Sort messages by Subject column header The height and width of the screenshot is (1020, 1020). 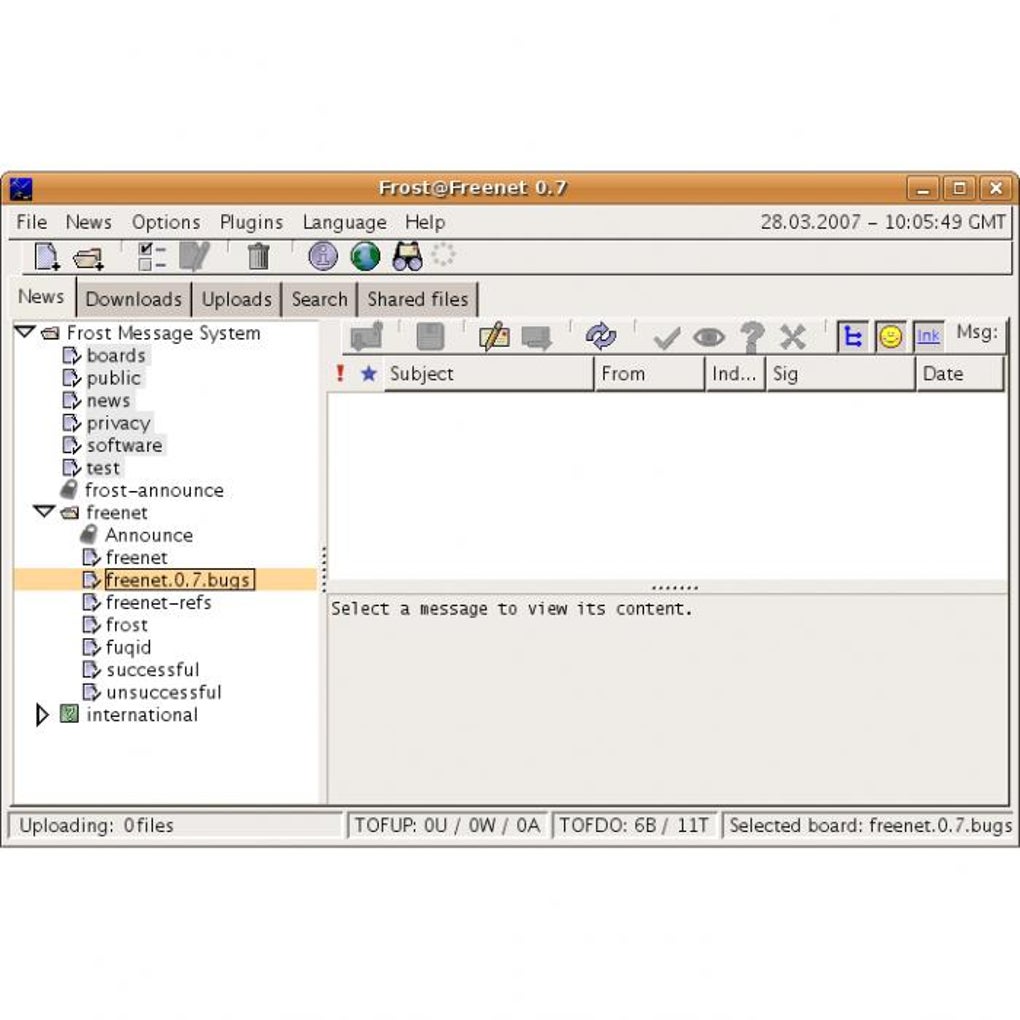(489, 373)
